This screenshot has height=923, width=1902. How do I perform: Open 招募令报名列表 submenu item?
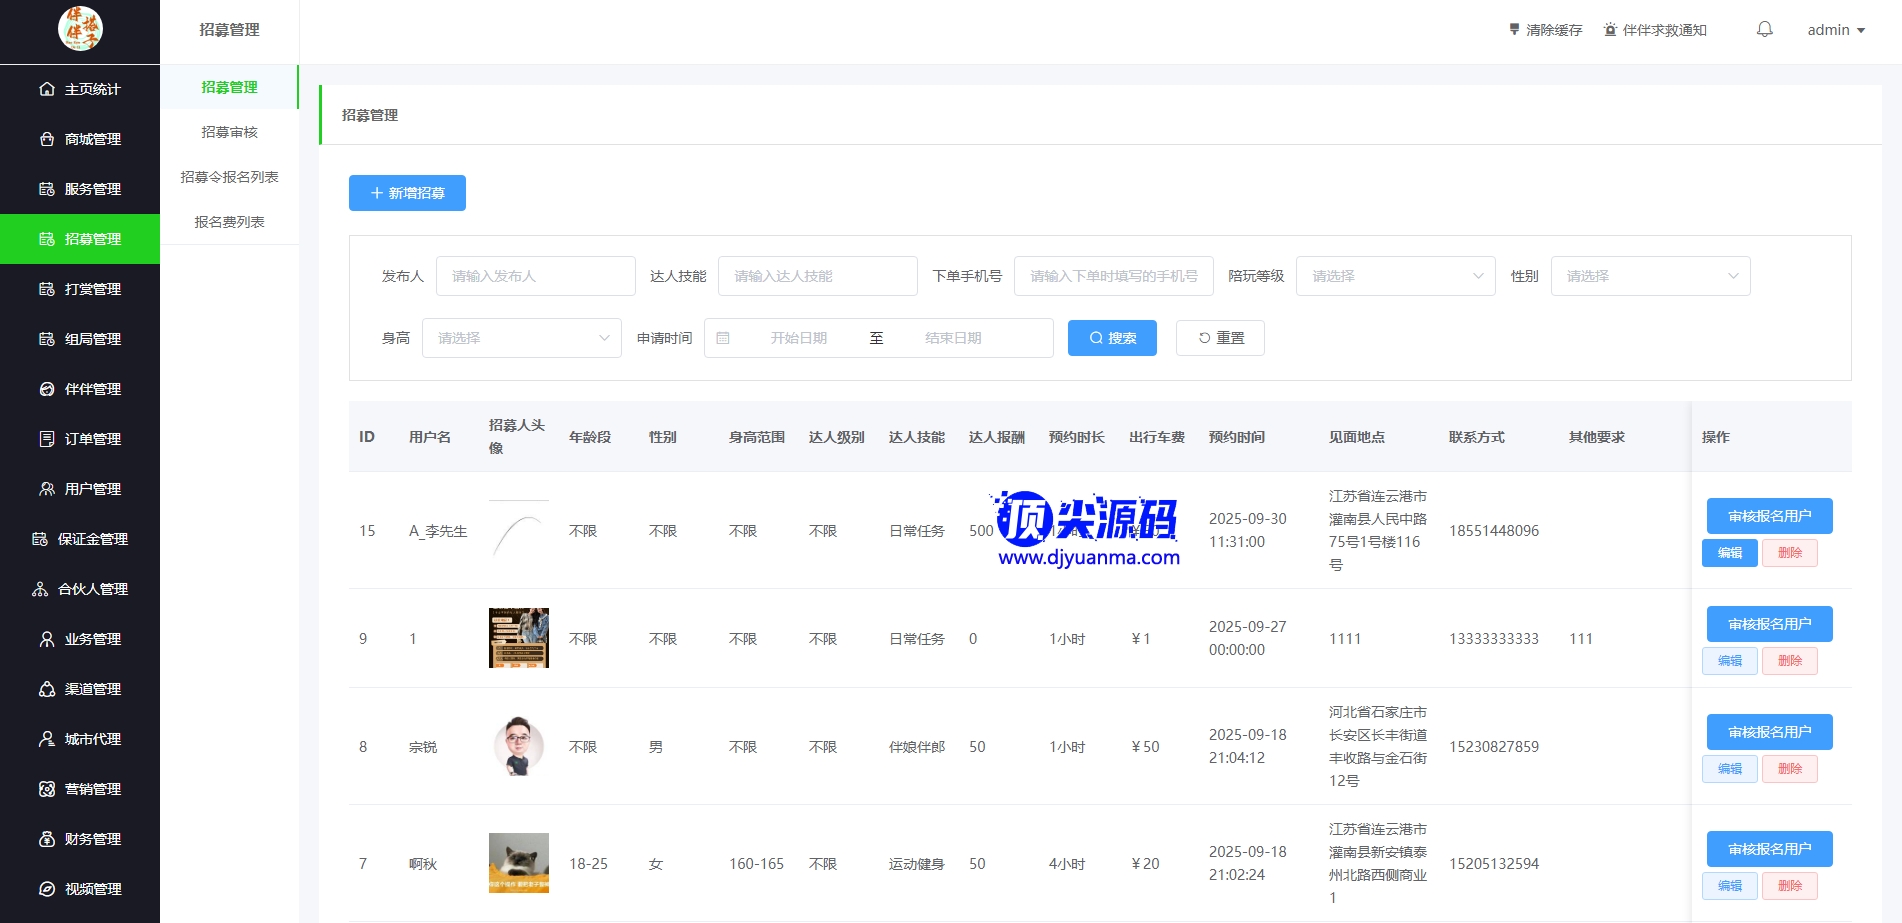tap(229, 177)
